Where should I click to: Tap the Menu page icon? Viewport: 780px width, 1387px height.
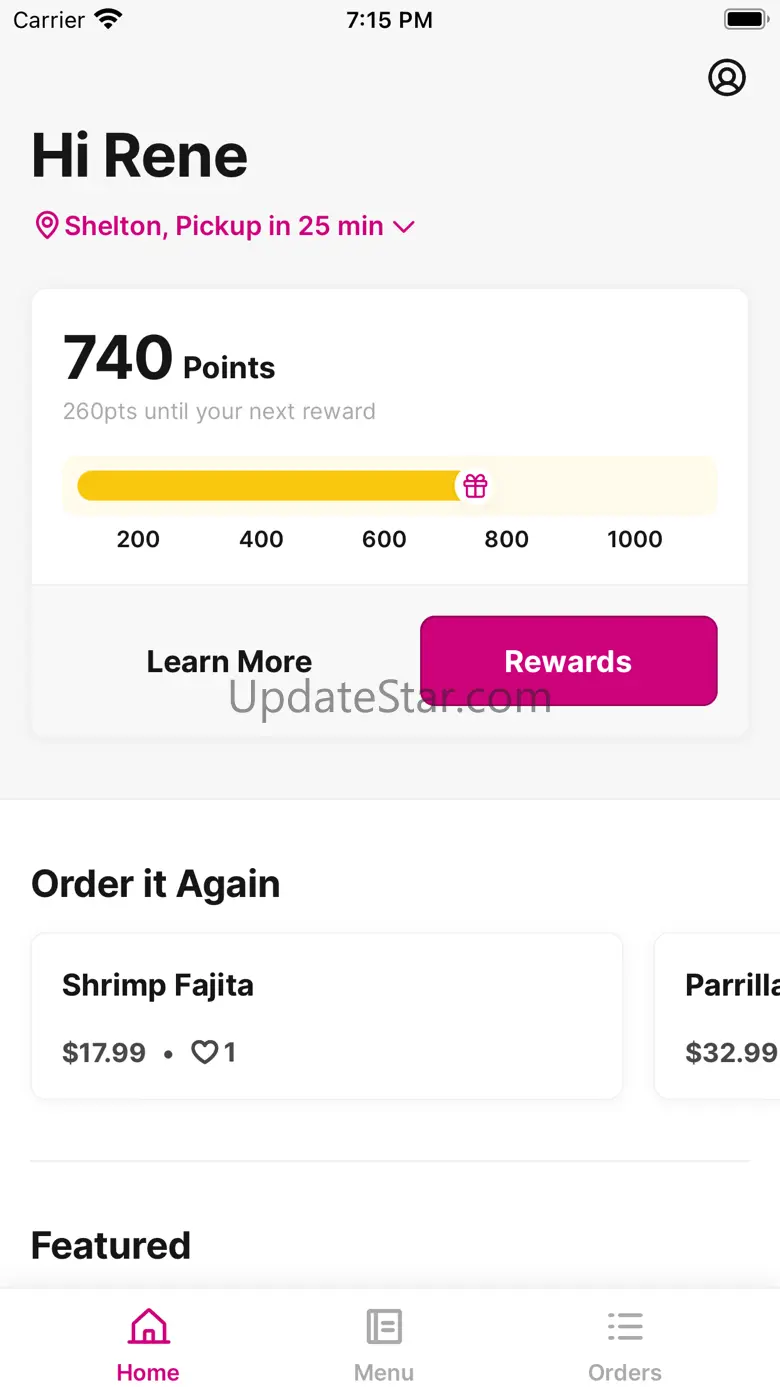pos(384,1327)
